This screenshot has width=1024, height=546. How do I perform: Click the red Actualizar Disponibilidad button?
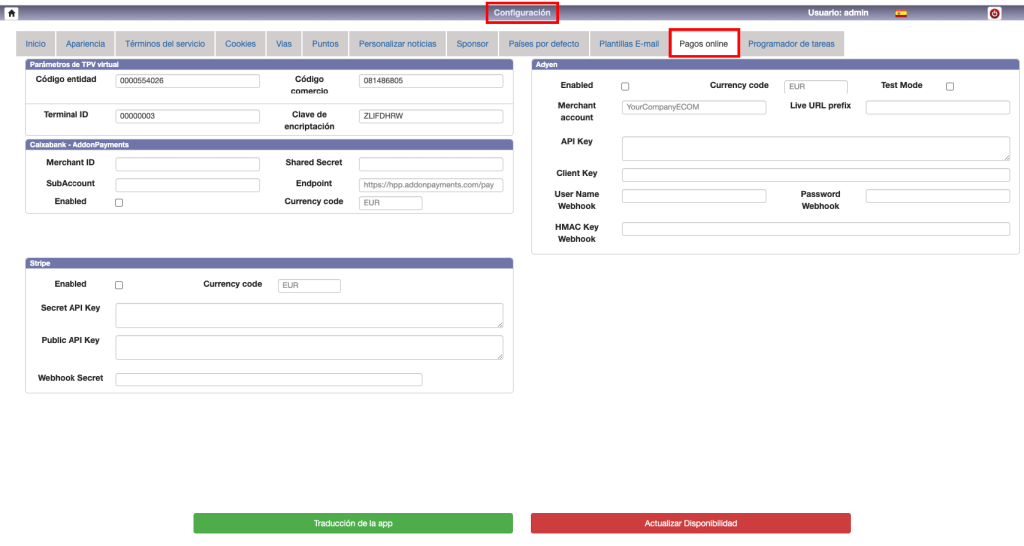pos(690,523)
